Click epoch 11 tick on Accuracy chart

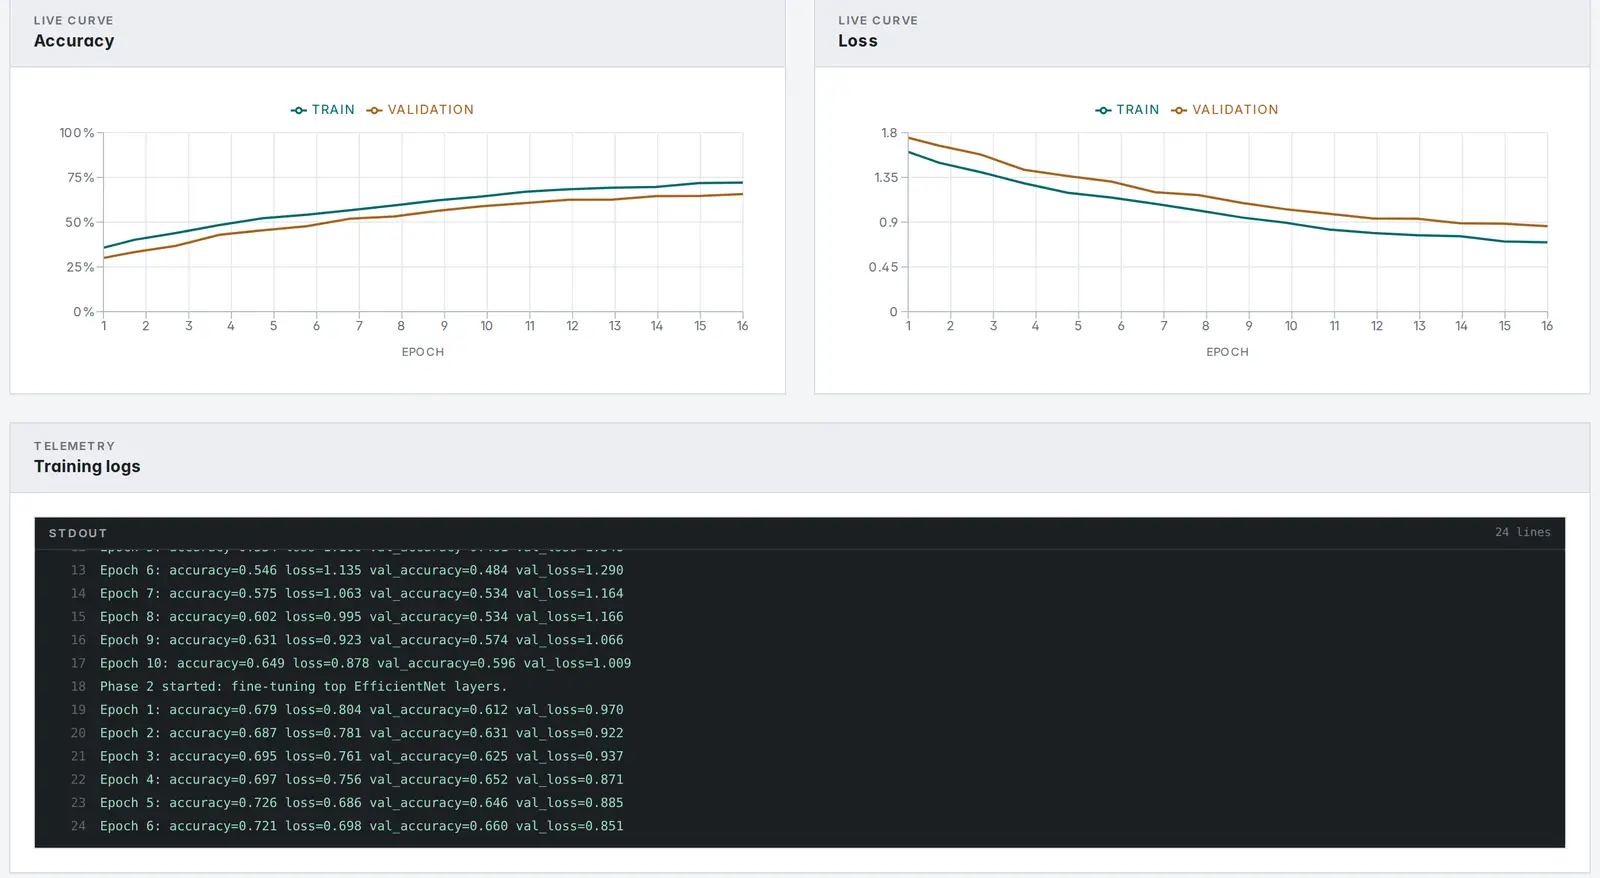[530, 326]
